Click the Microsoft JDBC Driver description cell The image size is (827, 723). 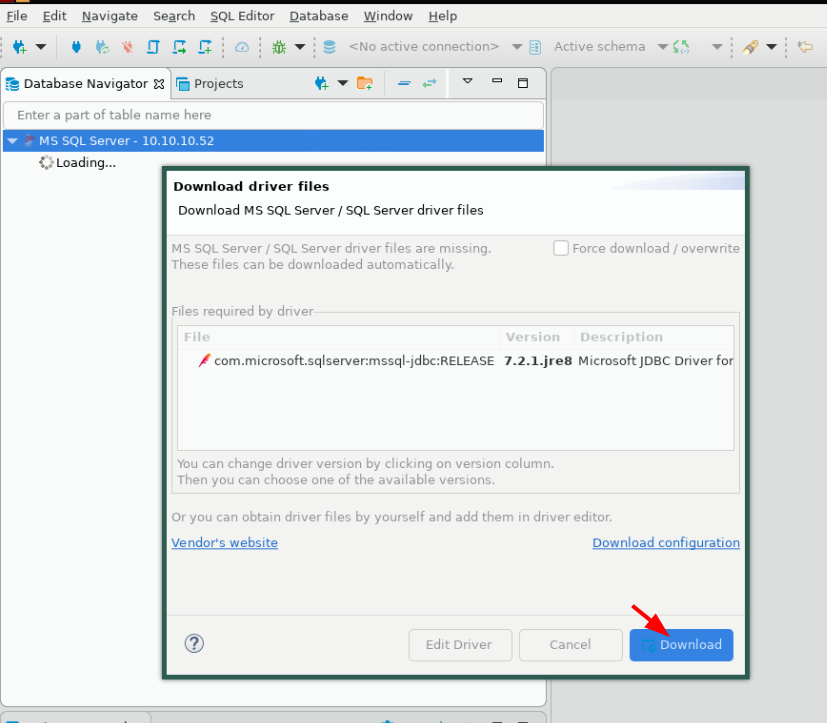pyautogui.click(x=656, y=361)
